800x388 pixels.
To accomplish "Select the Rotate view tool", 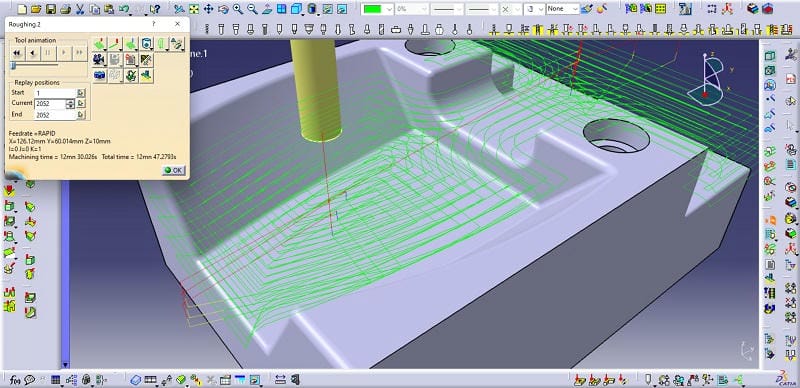I will [223, 9].
